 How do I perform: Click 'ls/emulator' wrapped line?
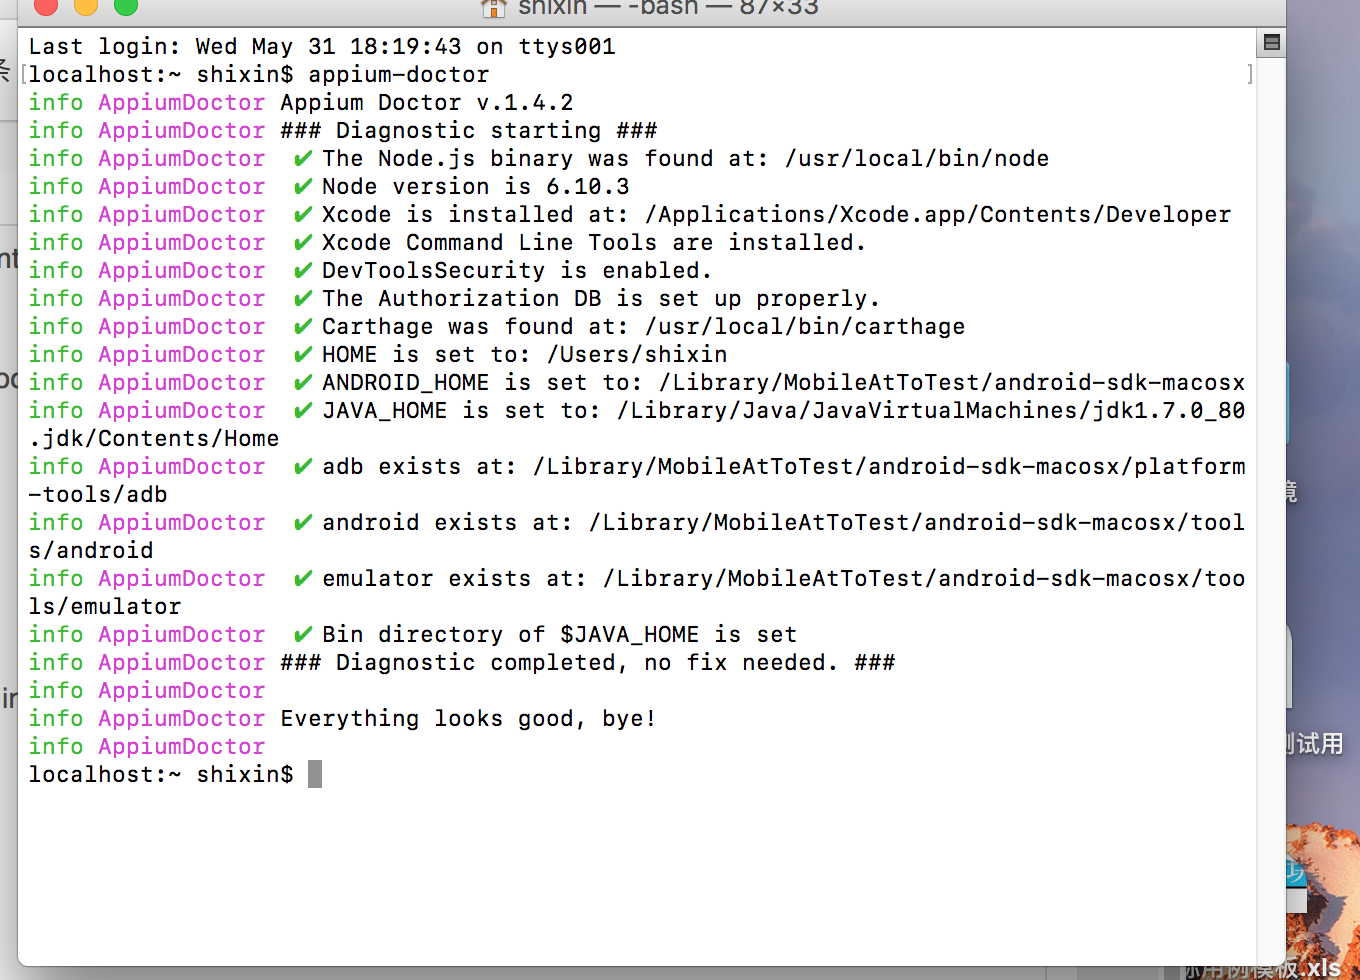tap(105, 607)
